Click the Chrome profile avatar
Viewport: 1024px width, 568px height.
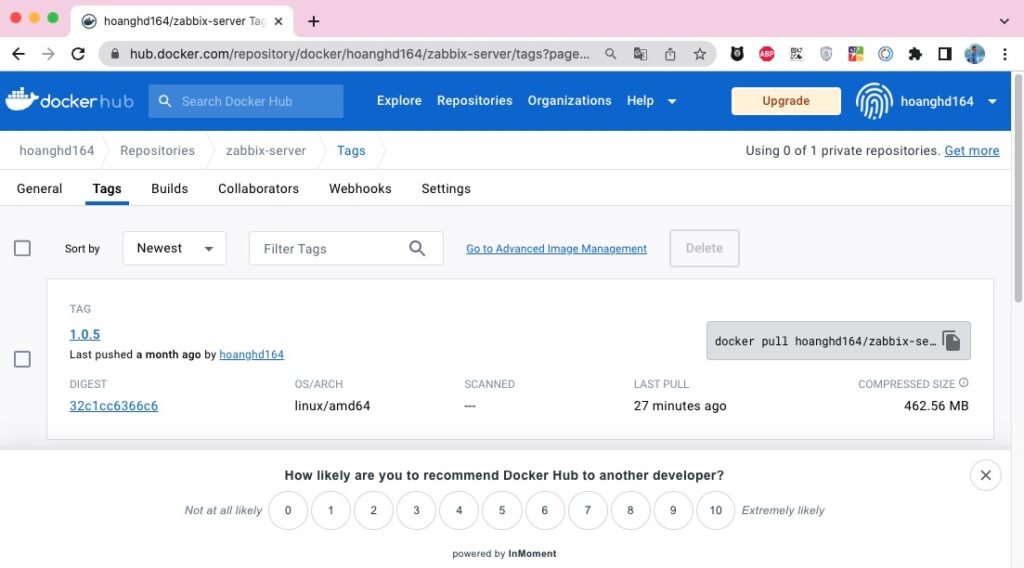tap(974, 54)
